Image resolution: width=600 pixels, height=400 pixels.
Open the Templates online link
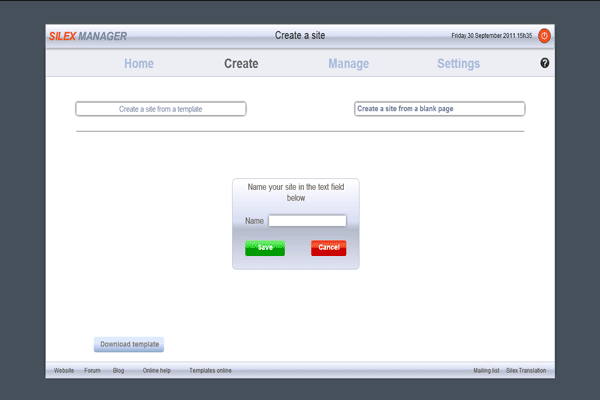pos(210,371)
